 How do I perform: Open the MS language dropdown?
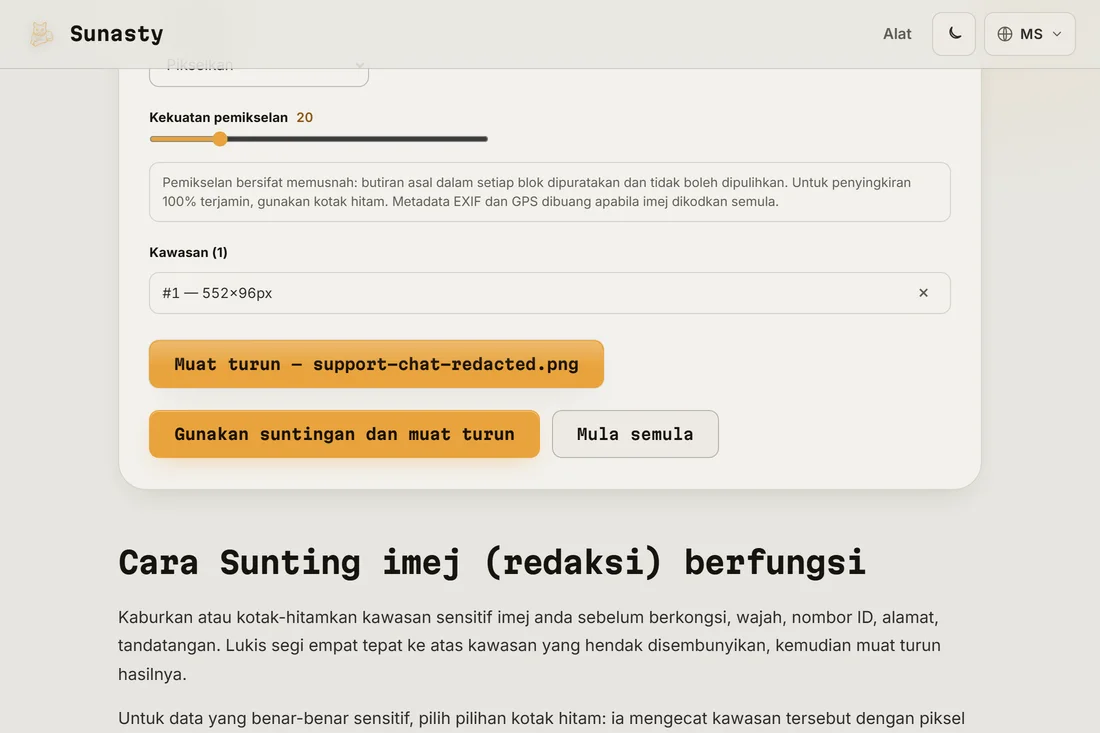click(1029, 34)
